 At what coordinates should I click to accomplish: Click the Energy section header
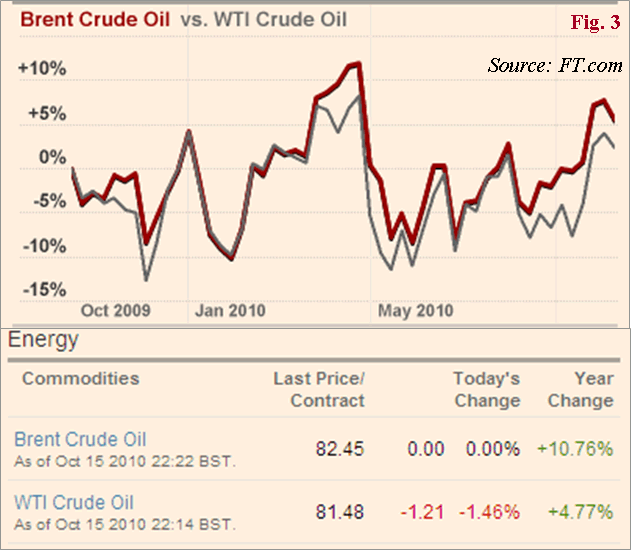tap(43, 340)
